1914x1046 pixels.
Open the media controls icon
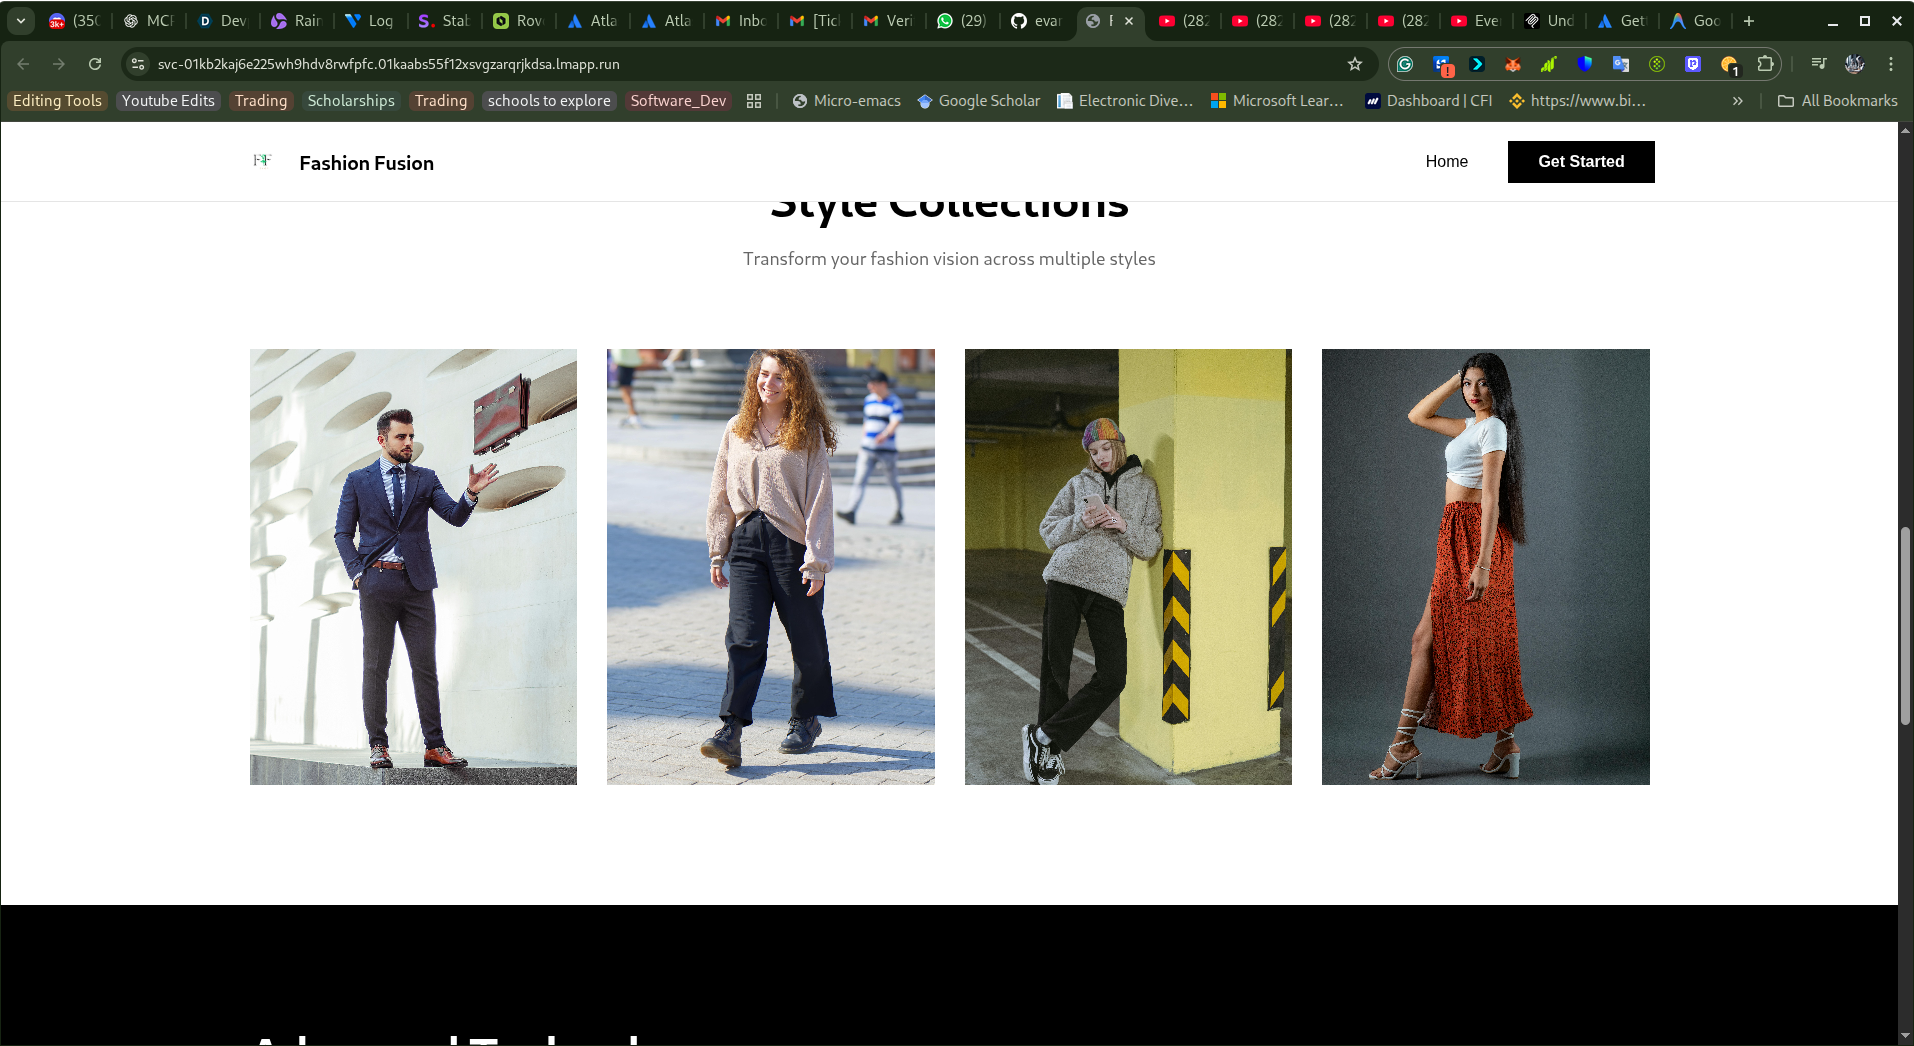click(x=1819, y=64)
